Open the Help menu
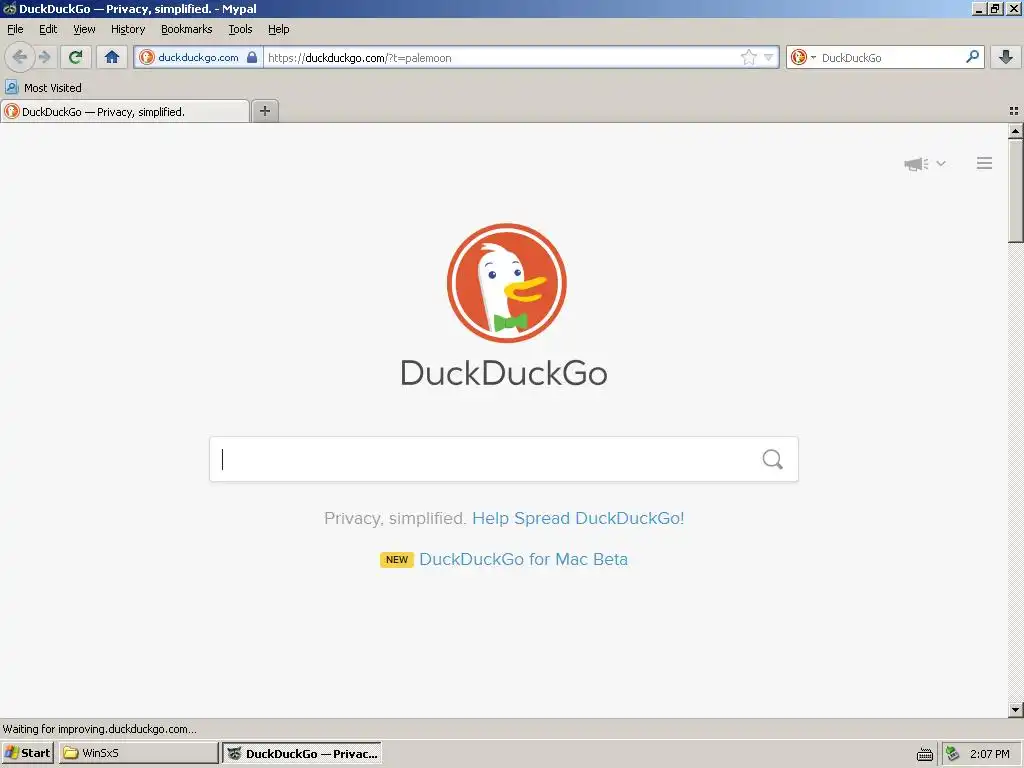The height and width of the screenshot is (768, 1024). 278,29
